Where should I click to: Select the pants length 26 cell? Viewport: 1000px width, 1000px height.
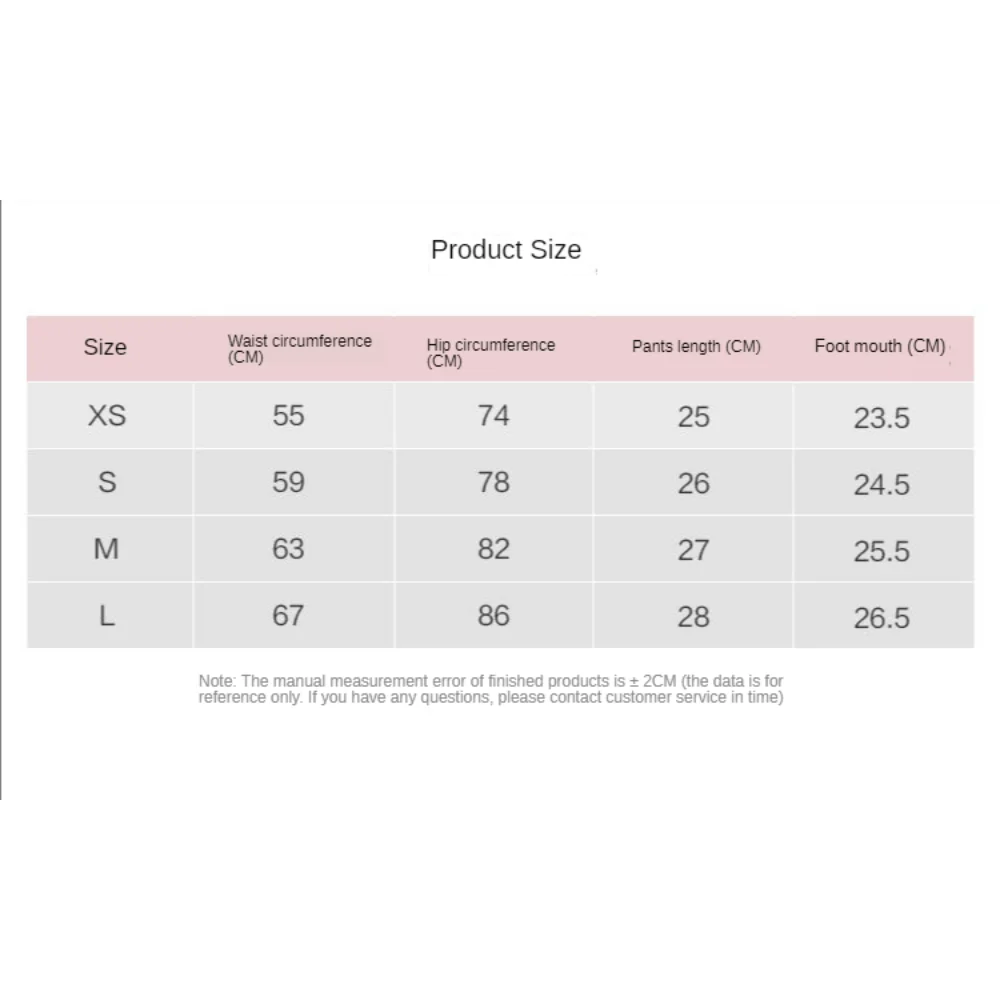pyautogui.click(x=693, y=483)
